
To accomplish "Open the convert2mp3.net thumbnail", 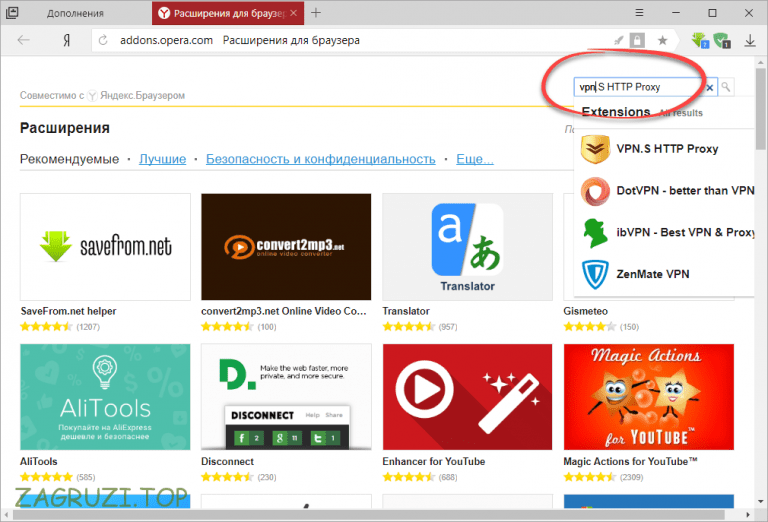I will click(286, 247).
